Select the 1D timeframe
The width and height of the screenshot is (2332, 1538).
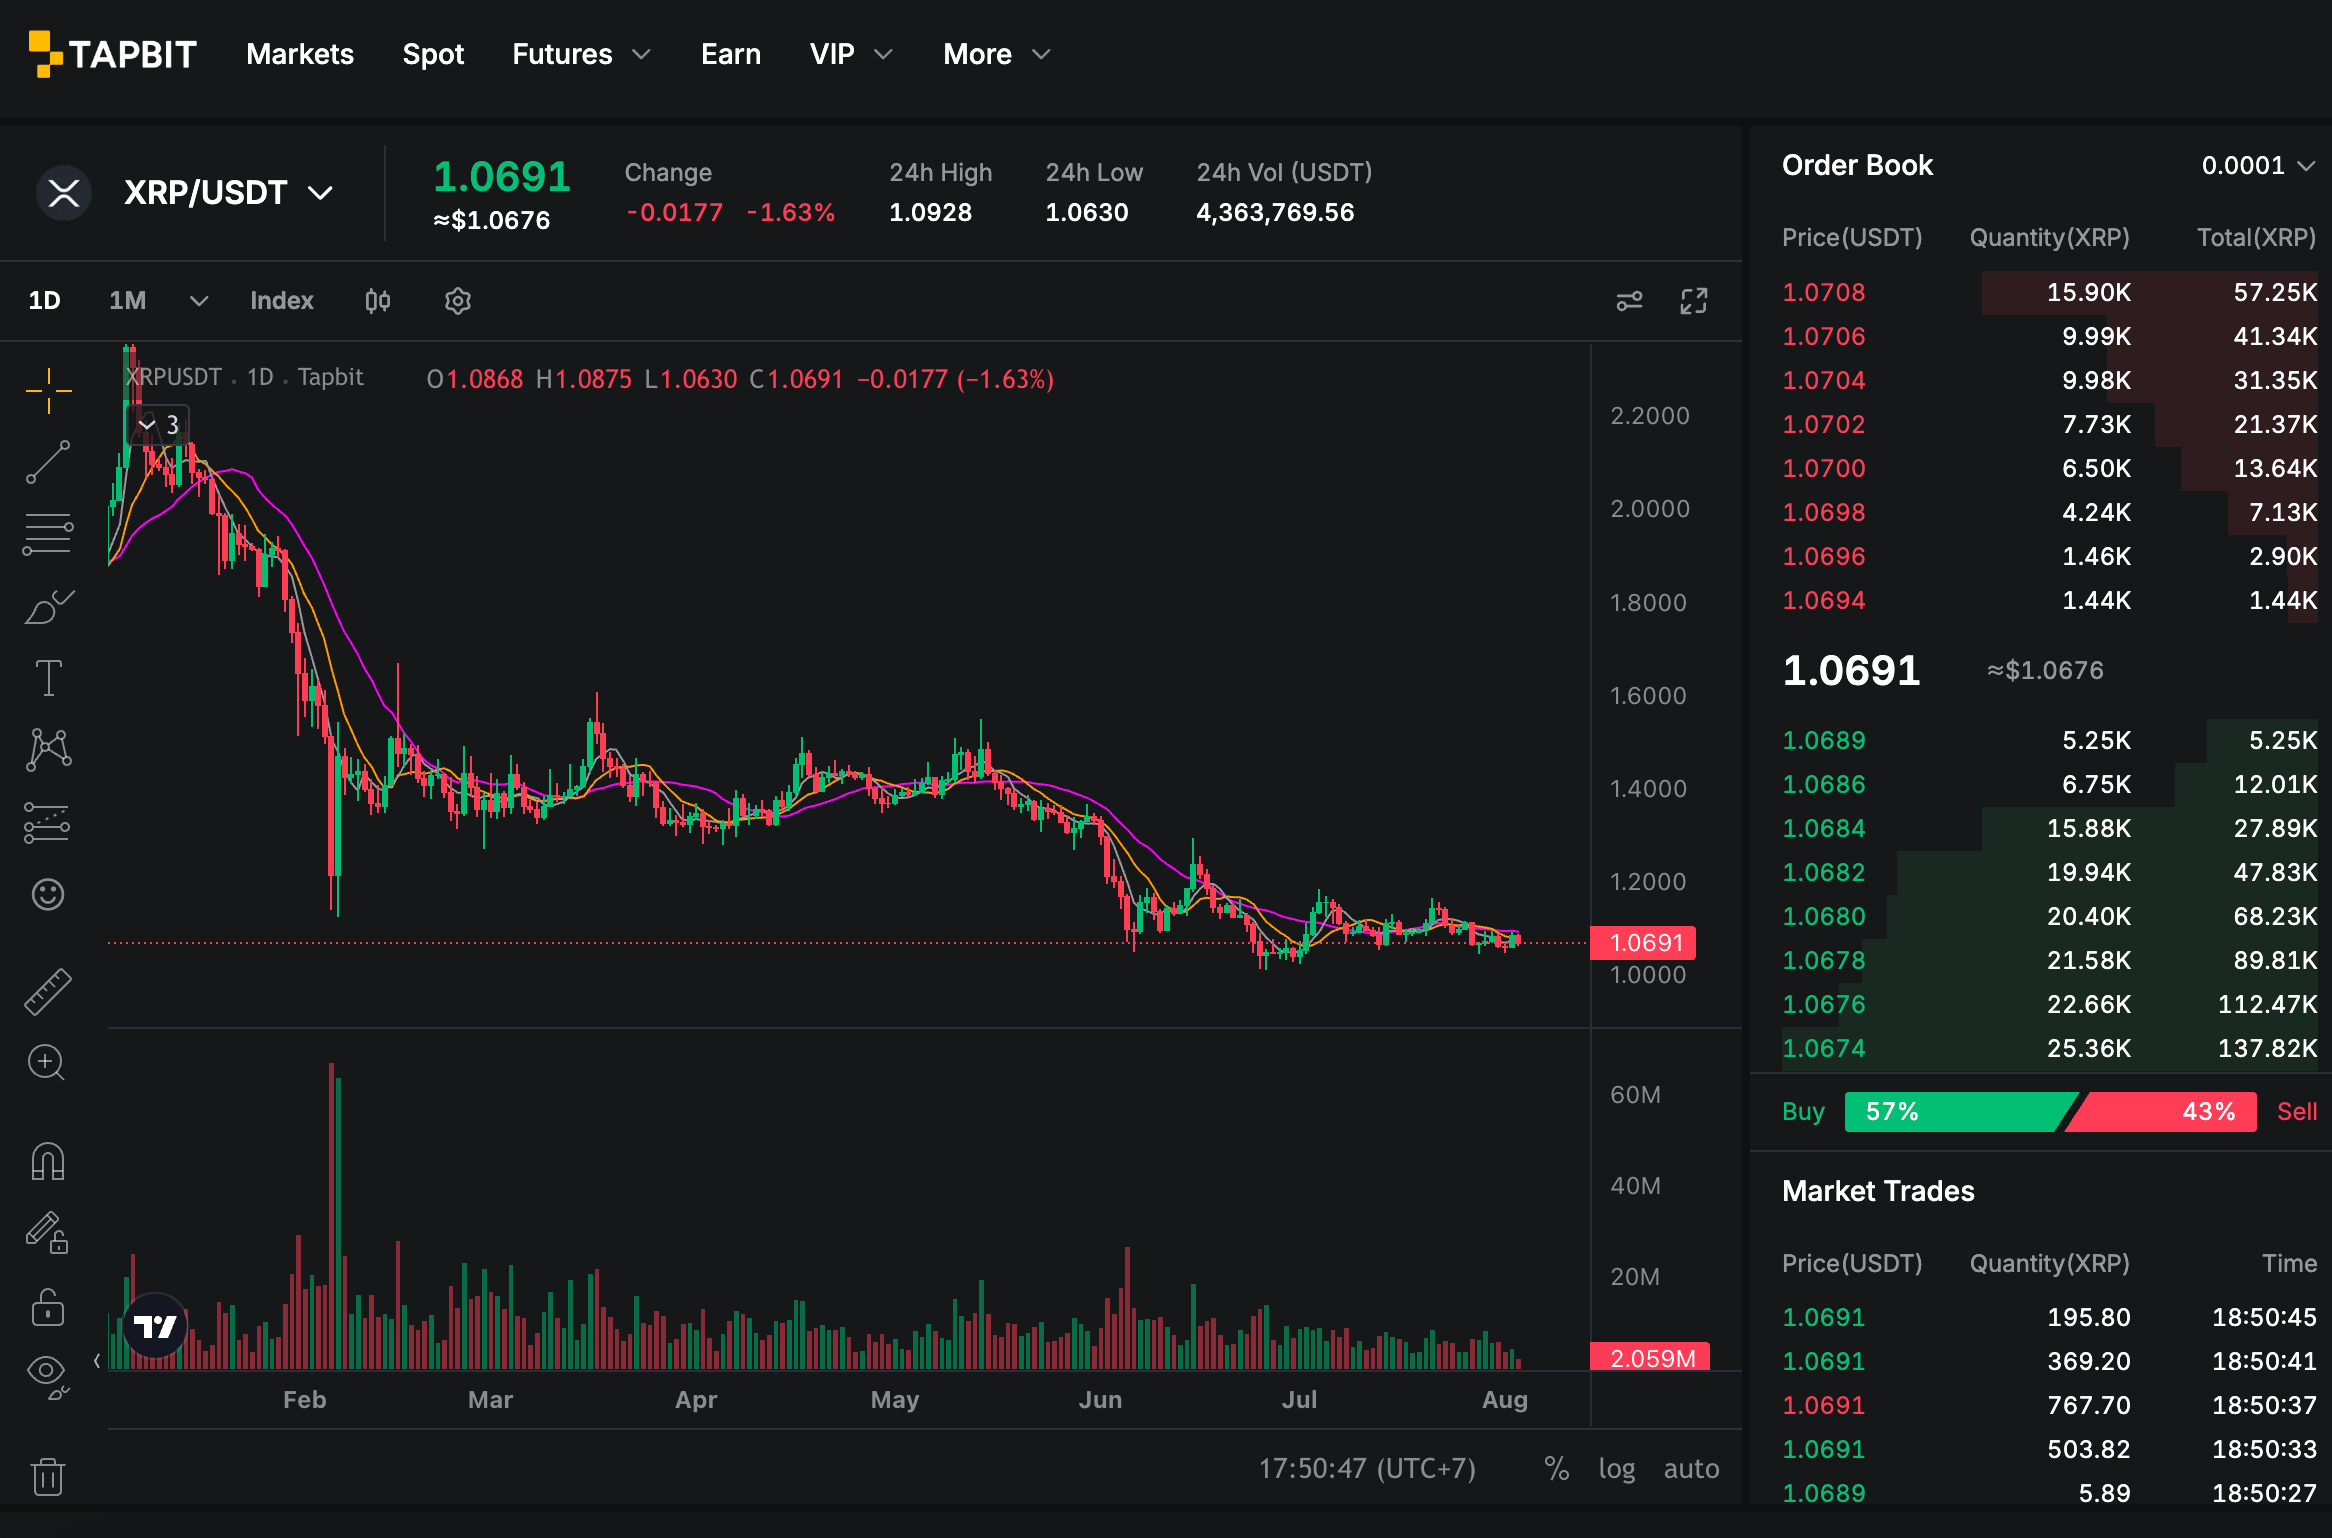coord(45,301)
